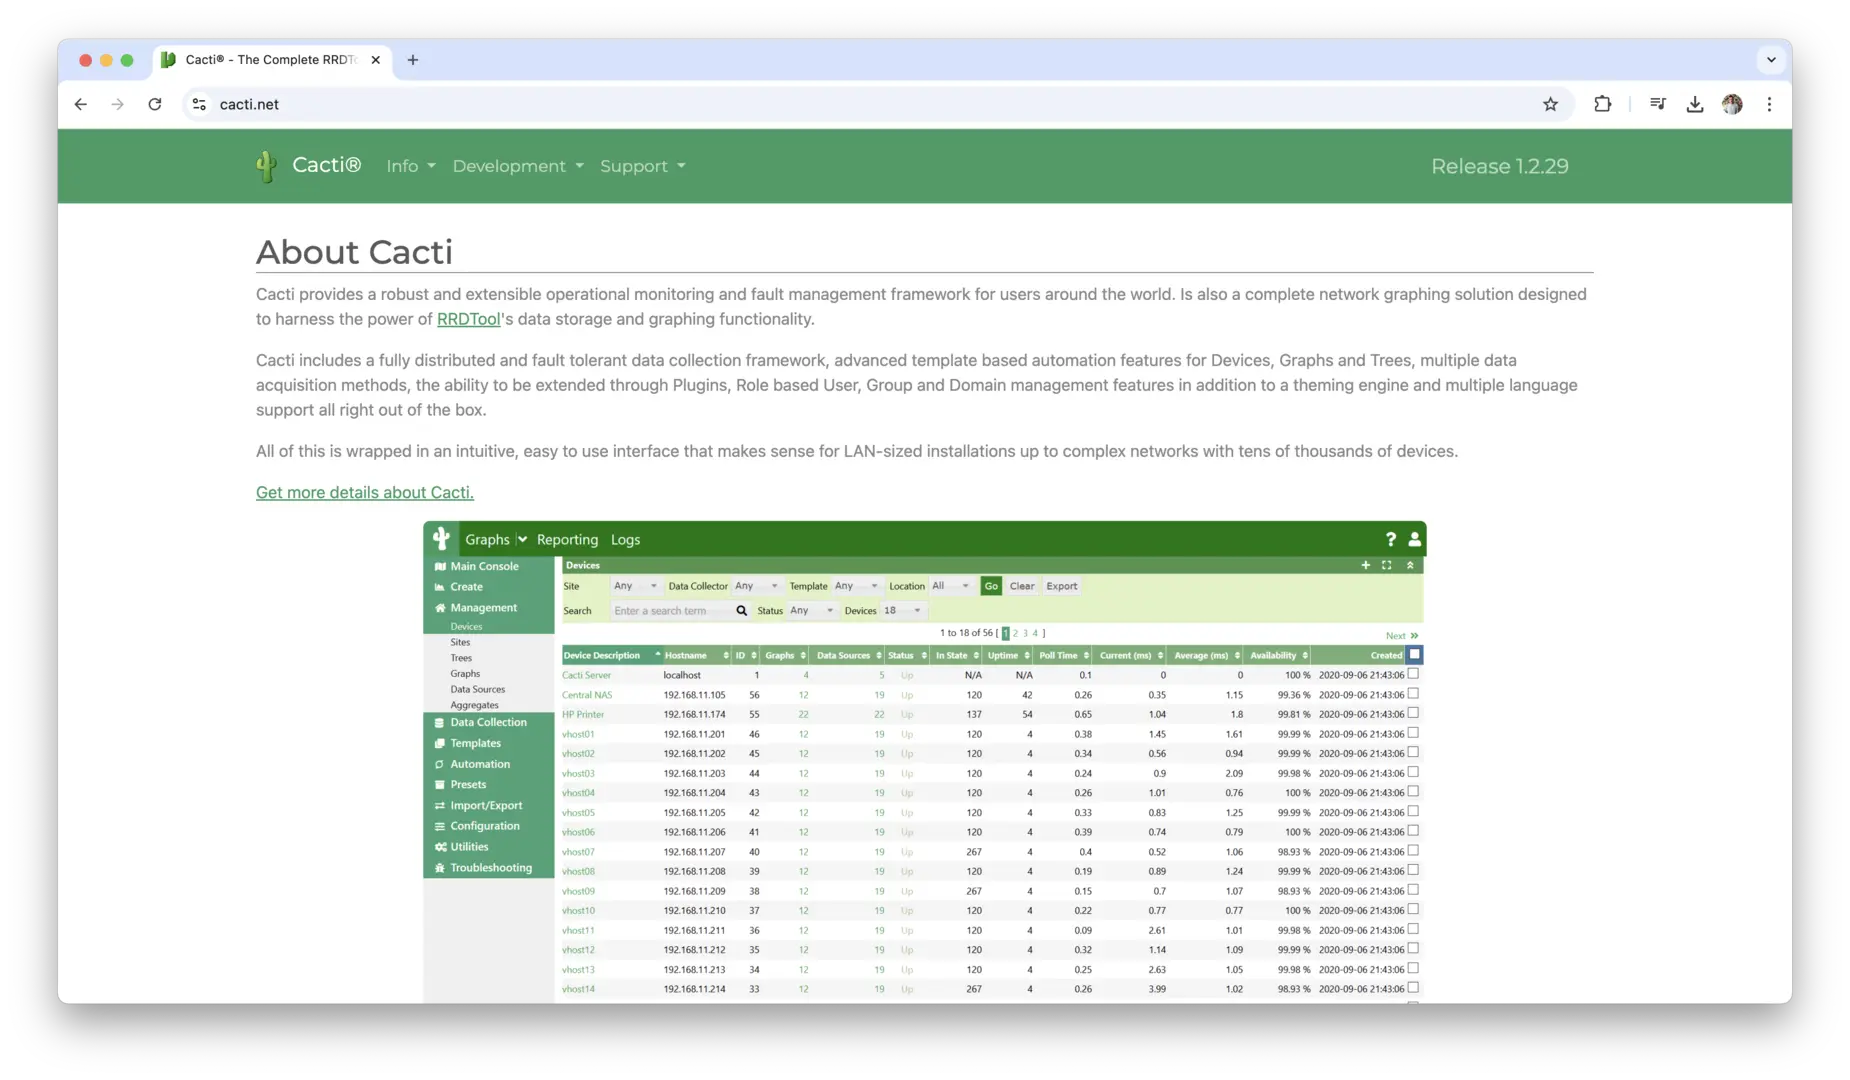Add a device with the plus icon
Viewport: 1850px width, 1080px height.
coord(1365,565)
